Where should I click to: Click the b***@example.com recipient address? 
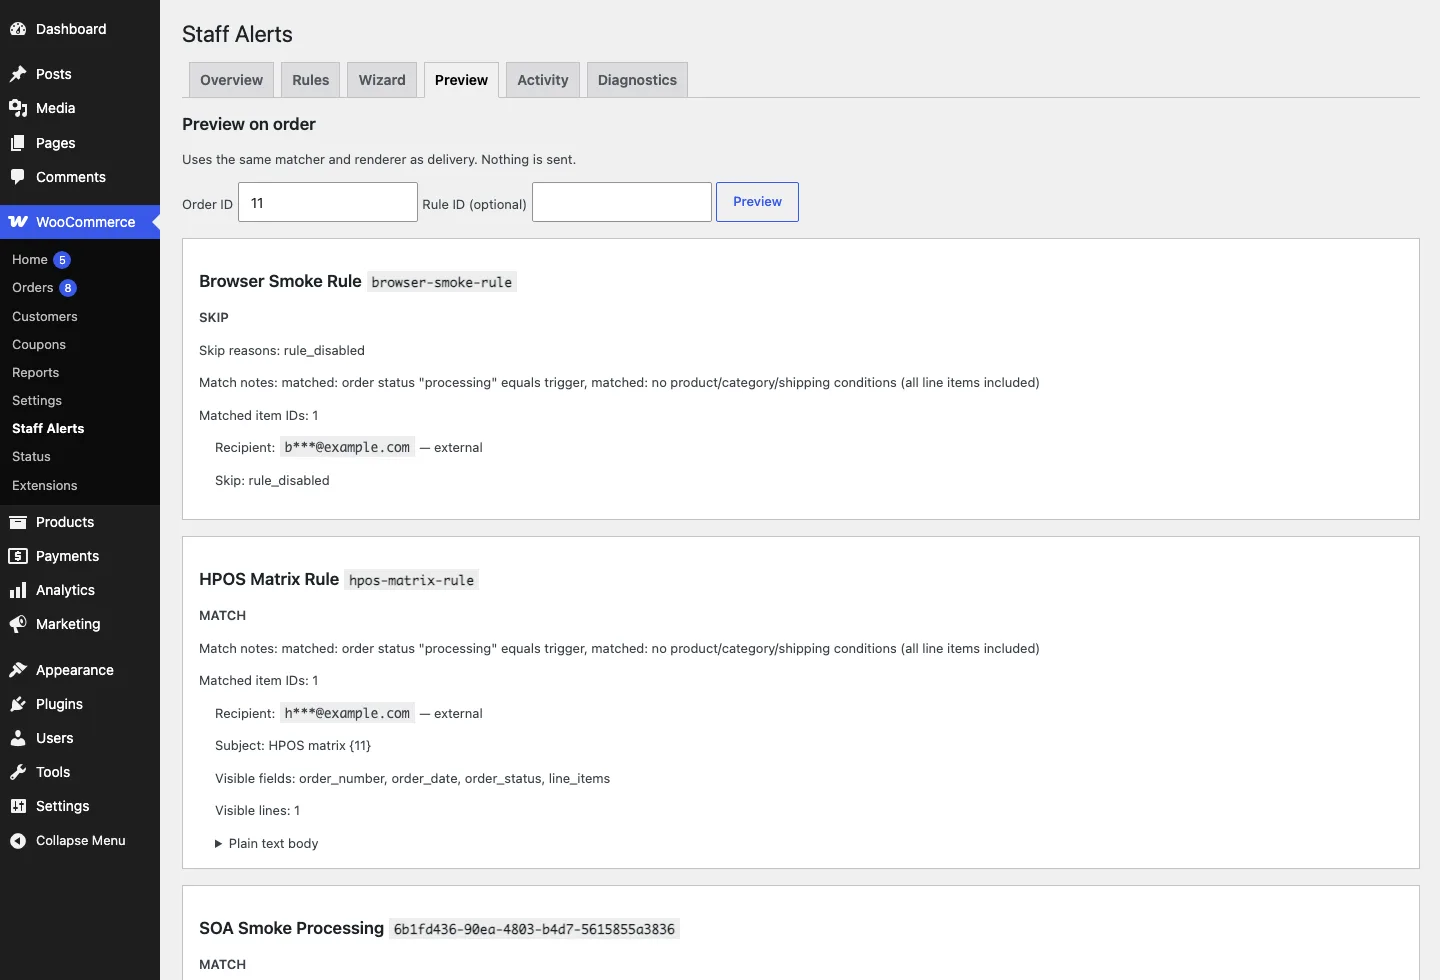pos(347,447)
